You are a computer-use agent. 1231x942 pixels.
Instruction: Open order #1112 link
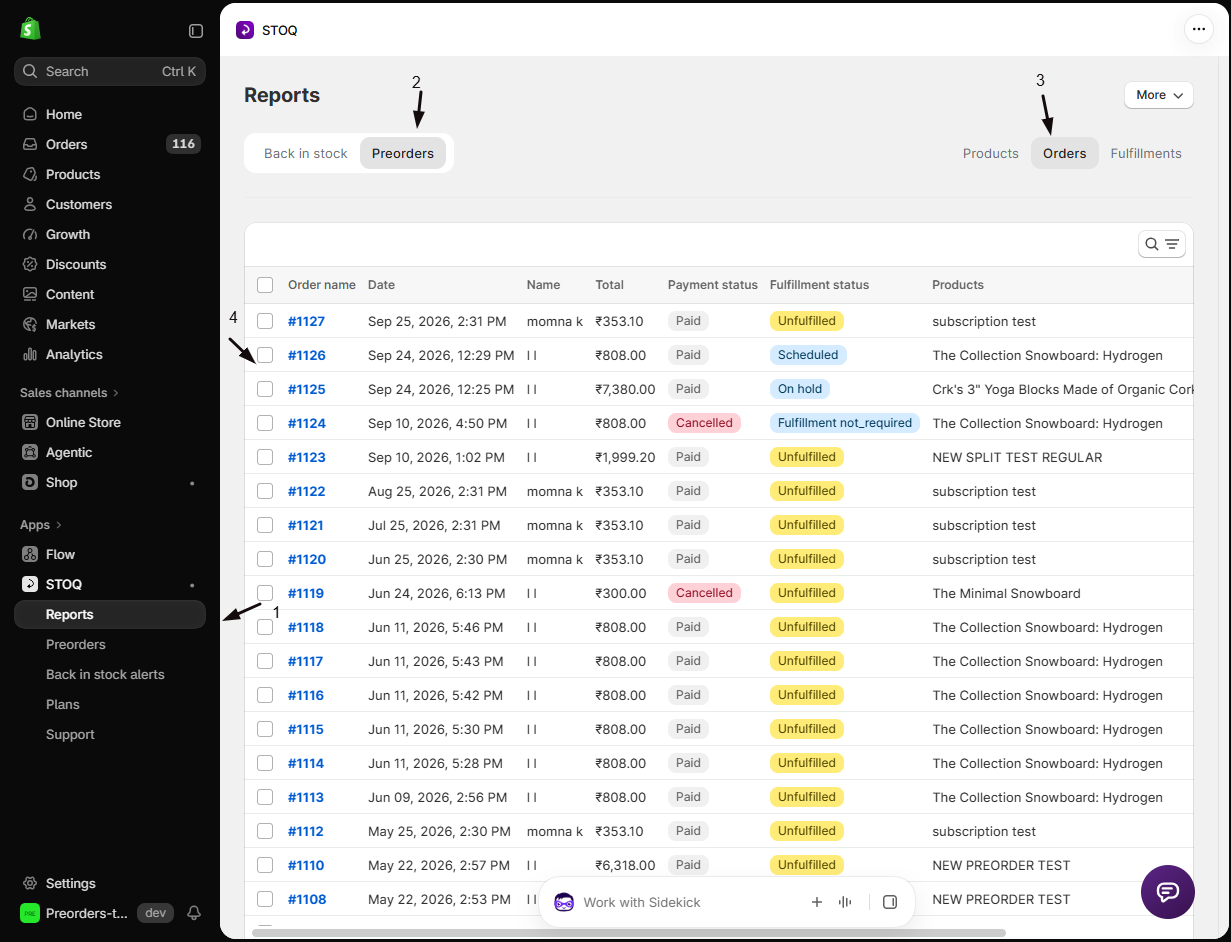(306, 831)
